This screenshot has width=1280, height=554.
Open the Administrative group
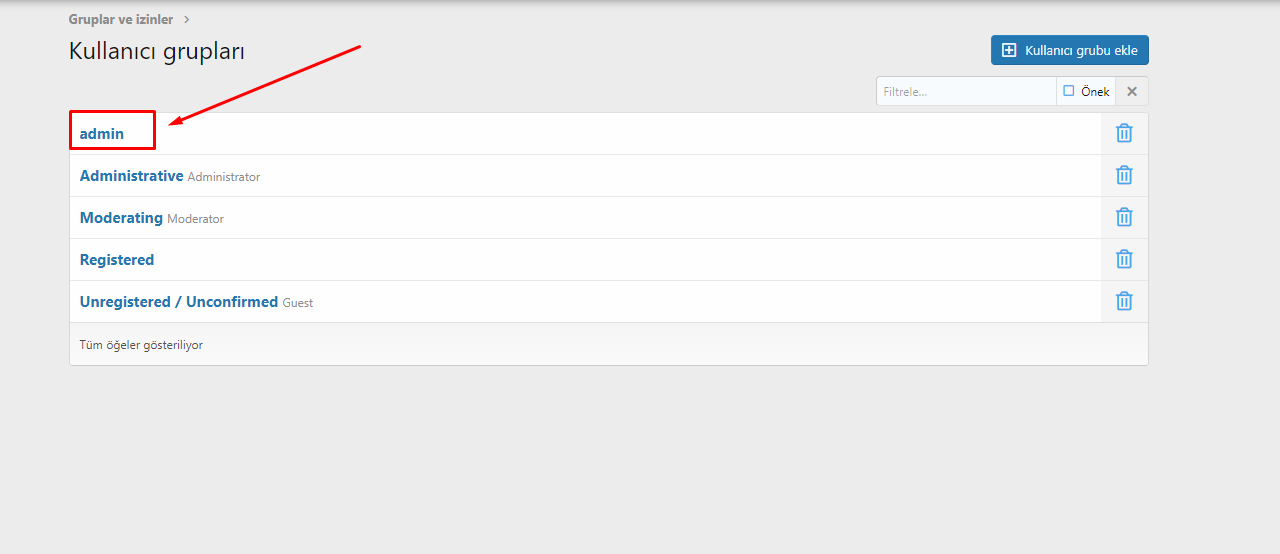132,175
